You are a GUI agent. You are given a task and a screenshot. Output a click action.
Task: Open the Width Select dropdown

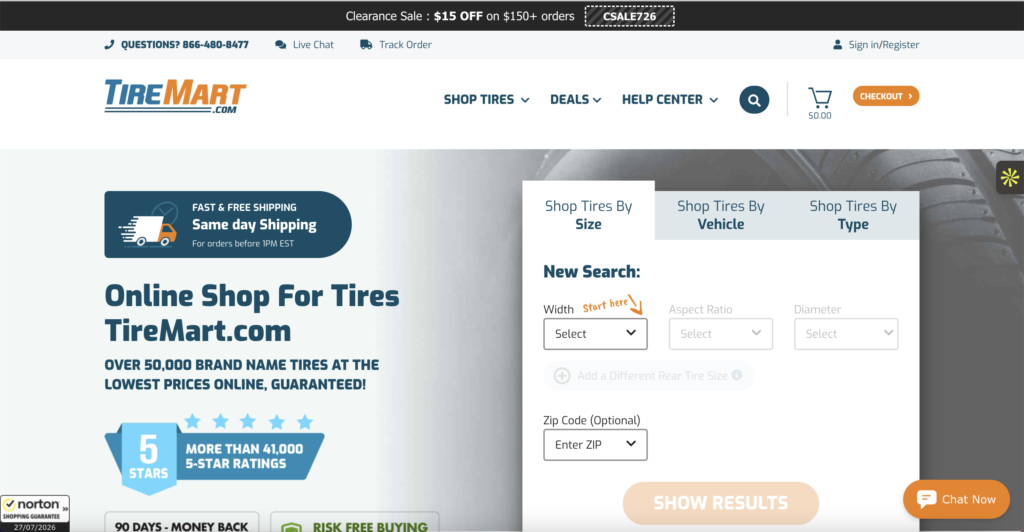pyautogui.click(x=595, y=334)
